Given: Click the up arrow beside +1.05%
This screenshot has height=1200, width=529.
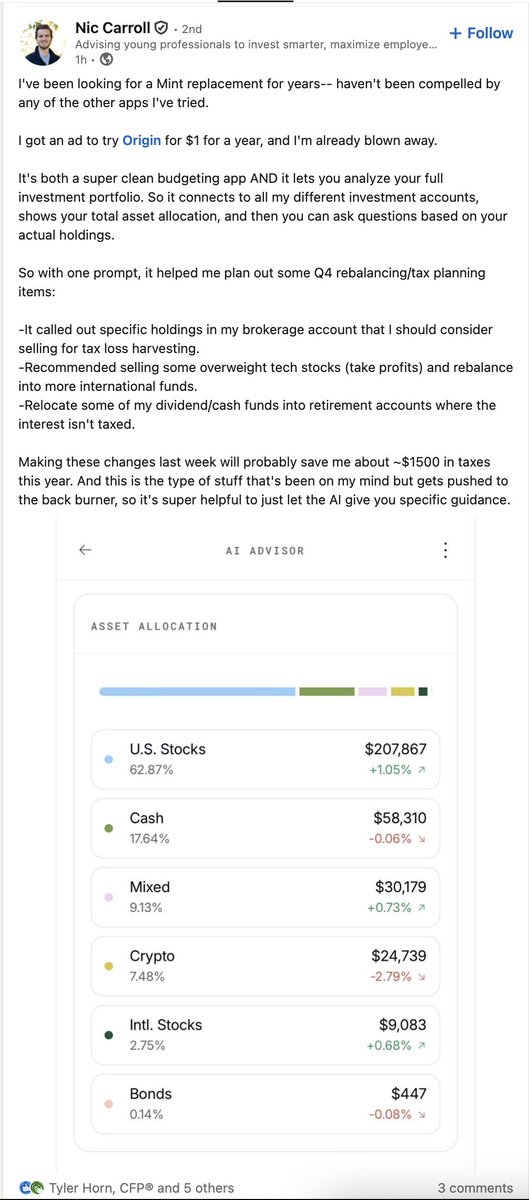Looking at the screenshot, I should tap(421, 770).
